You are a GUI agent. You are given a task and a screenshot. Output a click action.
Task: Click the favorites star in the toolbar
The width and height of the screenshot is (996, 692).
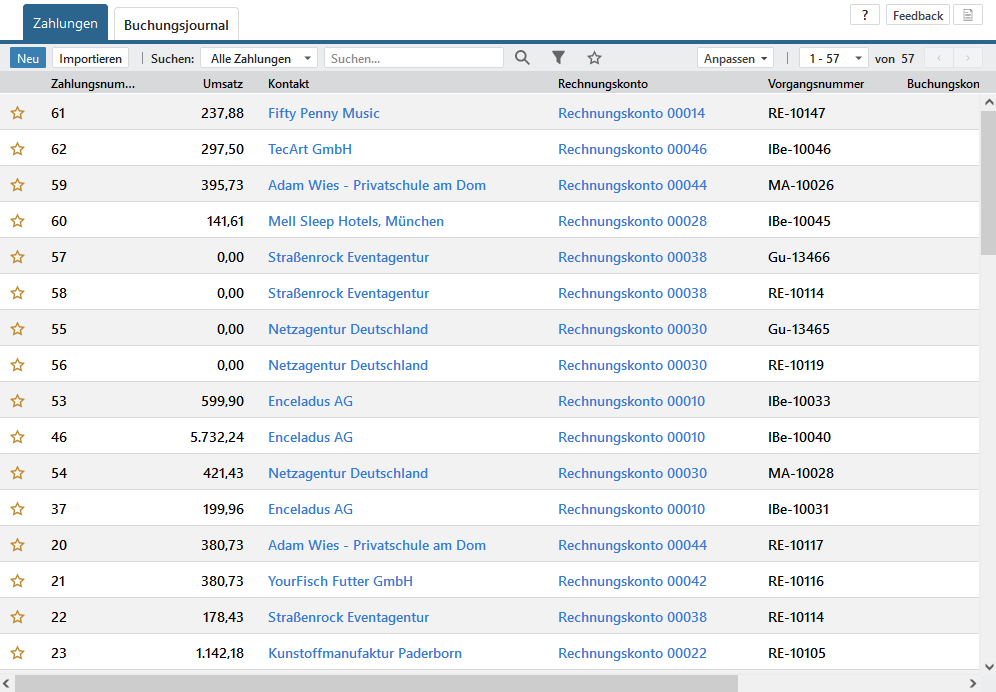[594, 58]
